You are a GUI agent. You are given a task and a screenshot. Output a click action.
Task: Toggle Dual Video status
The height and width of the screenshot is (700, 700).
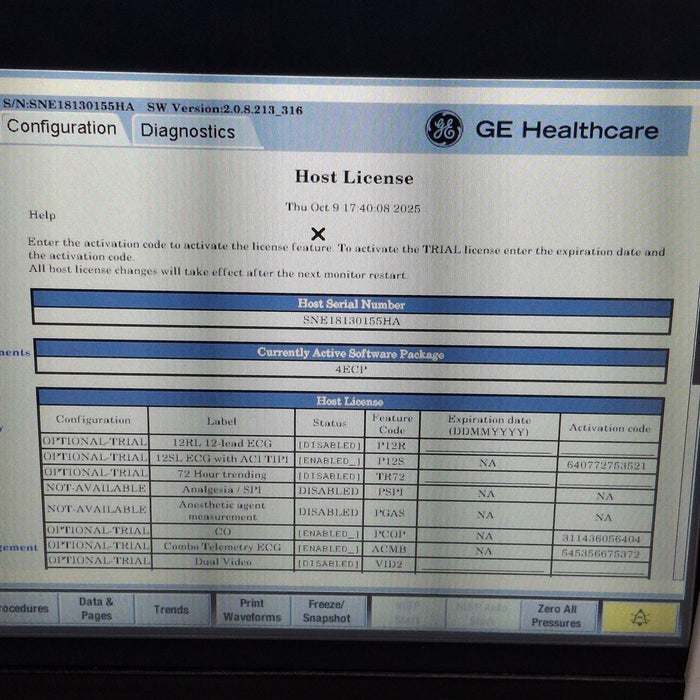coord(328,563)
